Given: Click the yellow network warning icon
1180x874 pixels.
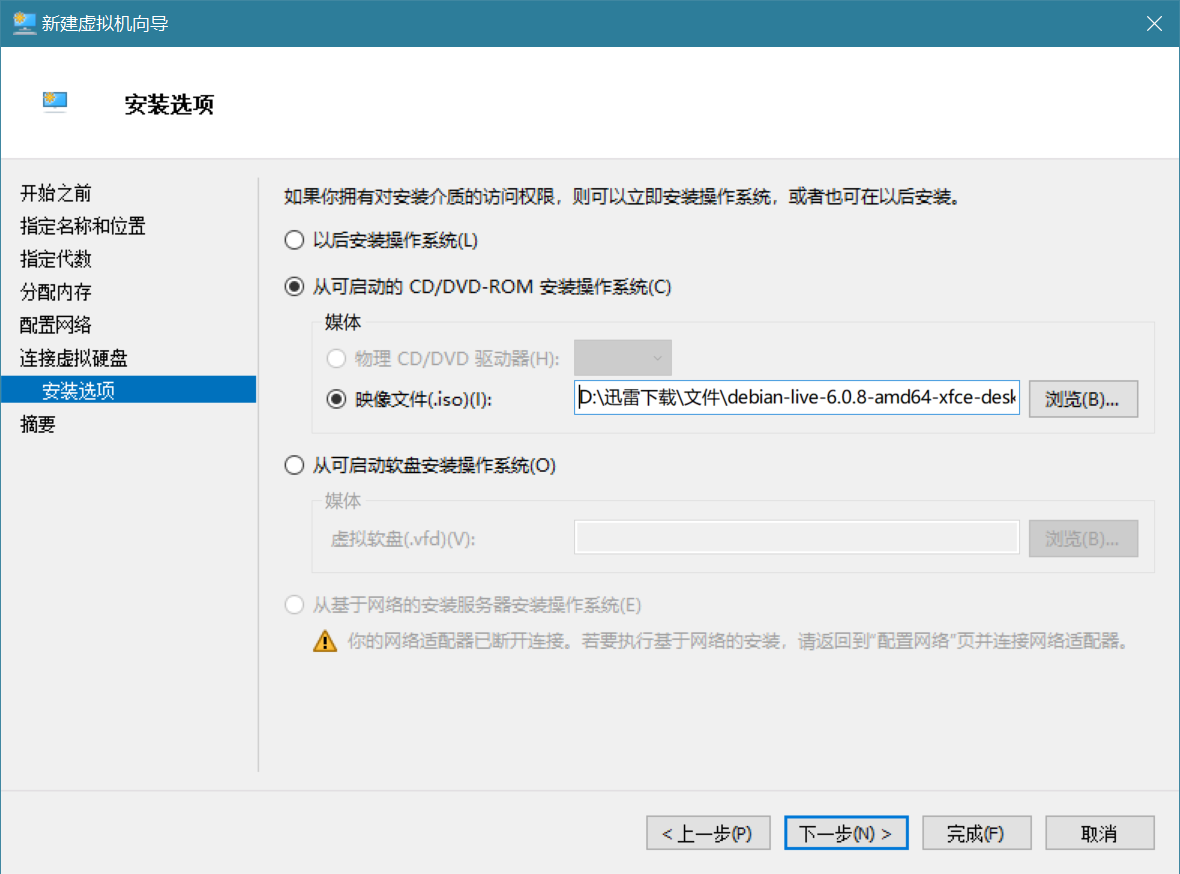Looking at the screenshot, I should pos(325,641).
